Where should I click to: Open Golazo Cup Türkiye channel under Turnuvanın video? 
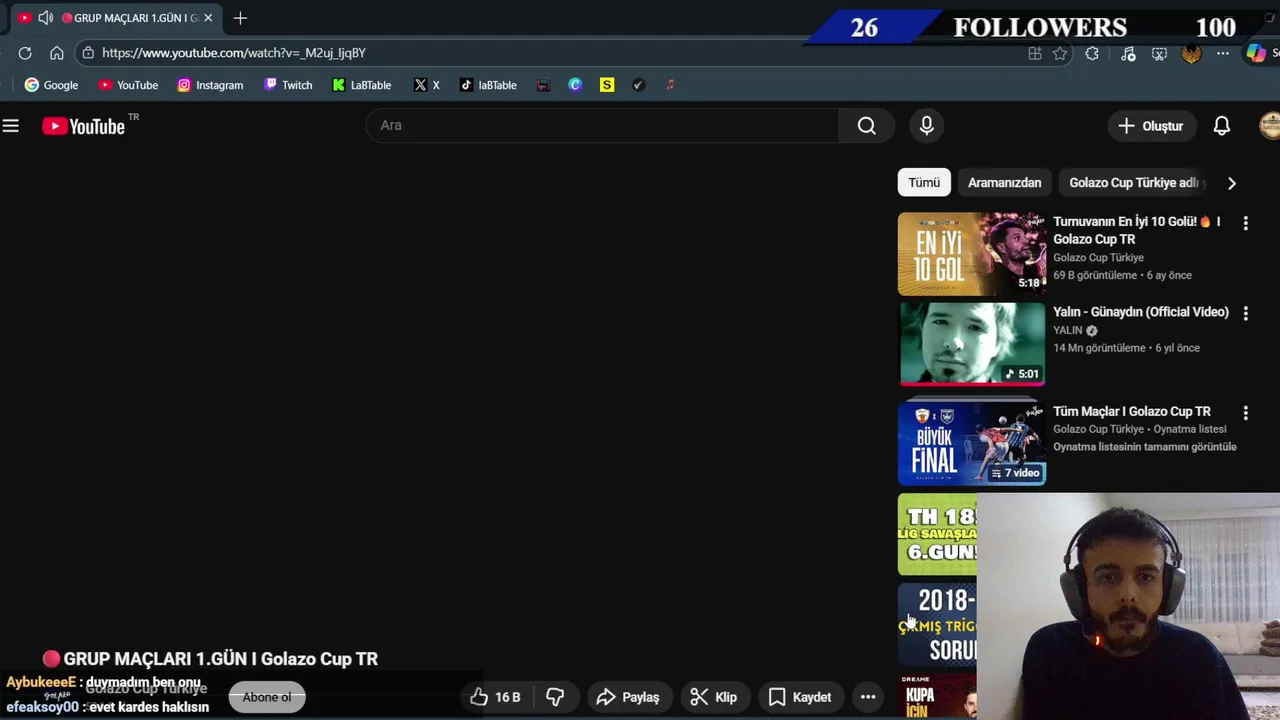pyautogui.click(x=1098, y=257)
